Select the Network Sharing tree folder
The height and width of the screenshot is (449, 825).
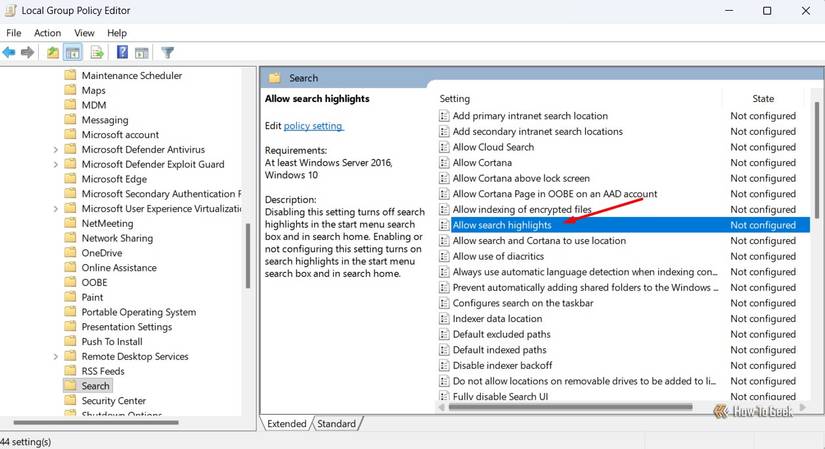point(117,238)
